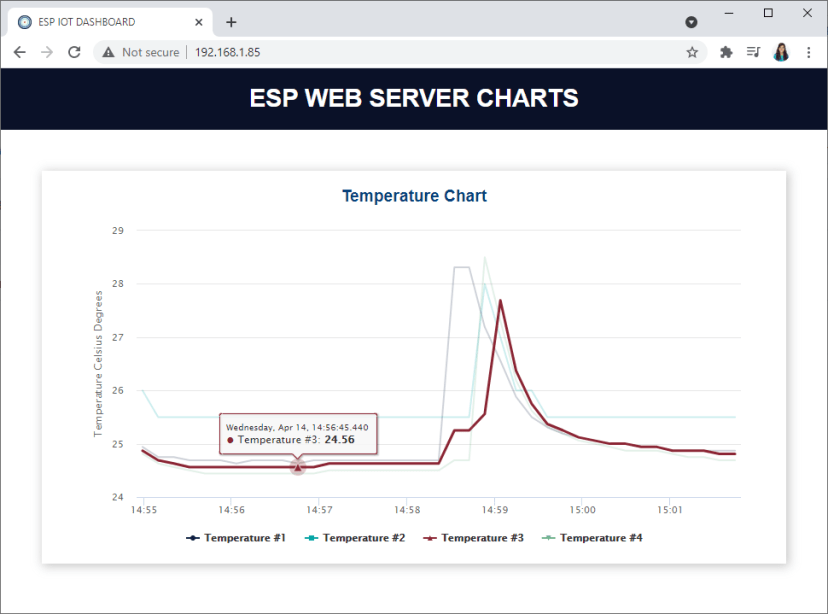Click the Temperature #3 tooltip on the chart
The width and height of the screenshot is (828, 614).
click(x=298, y=433)
